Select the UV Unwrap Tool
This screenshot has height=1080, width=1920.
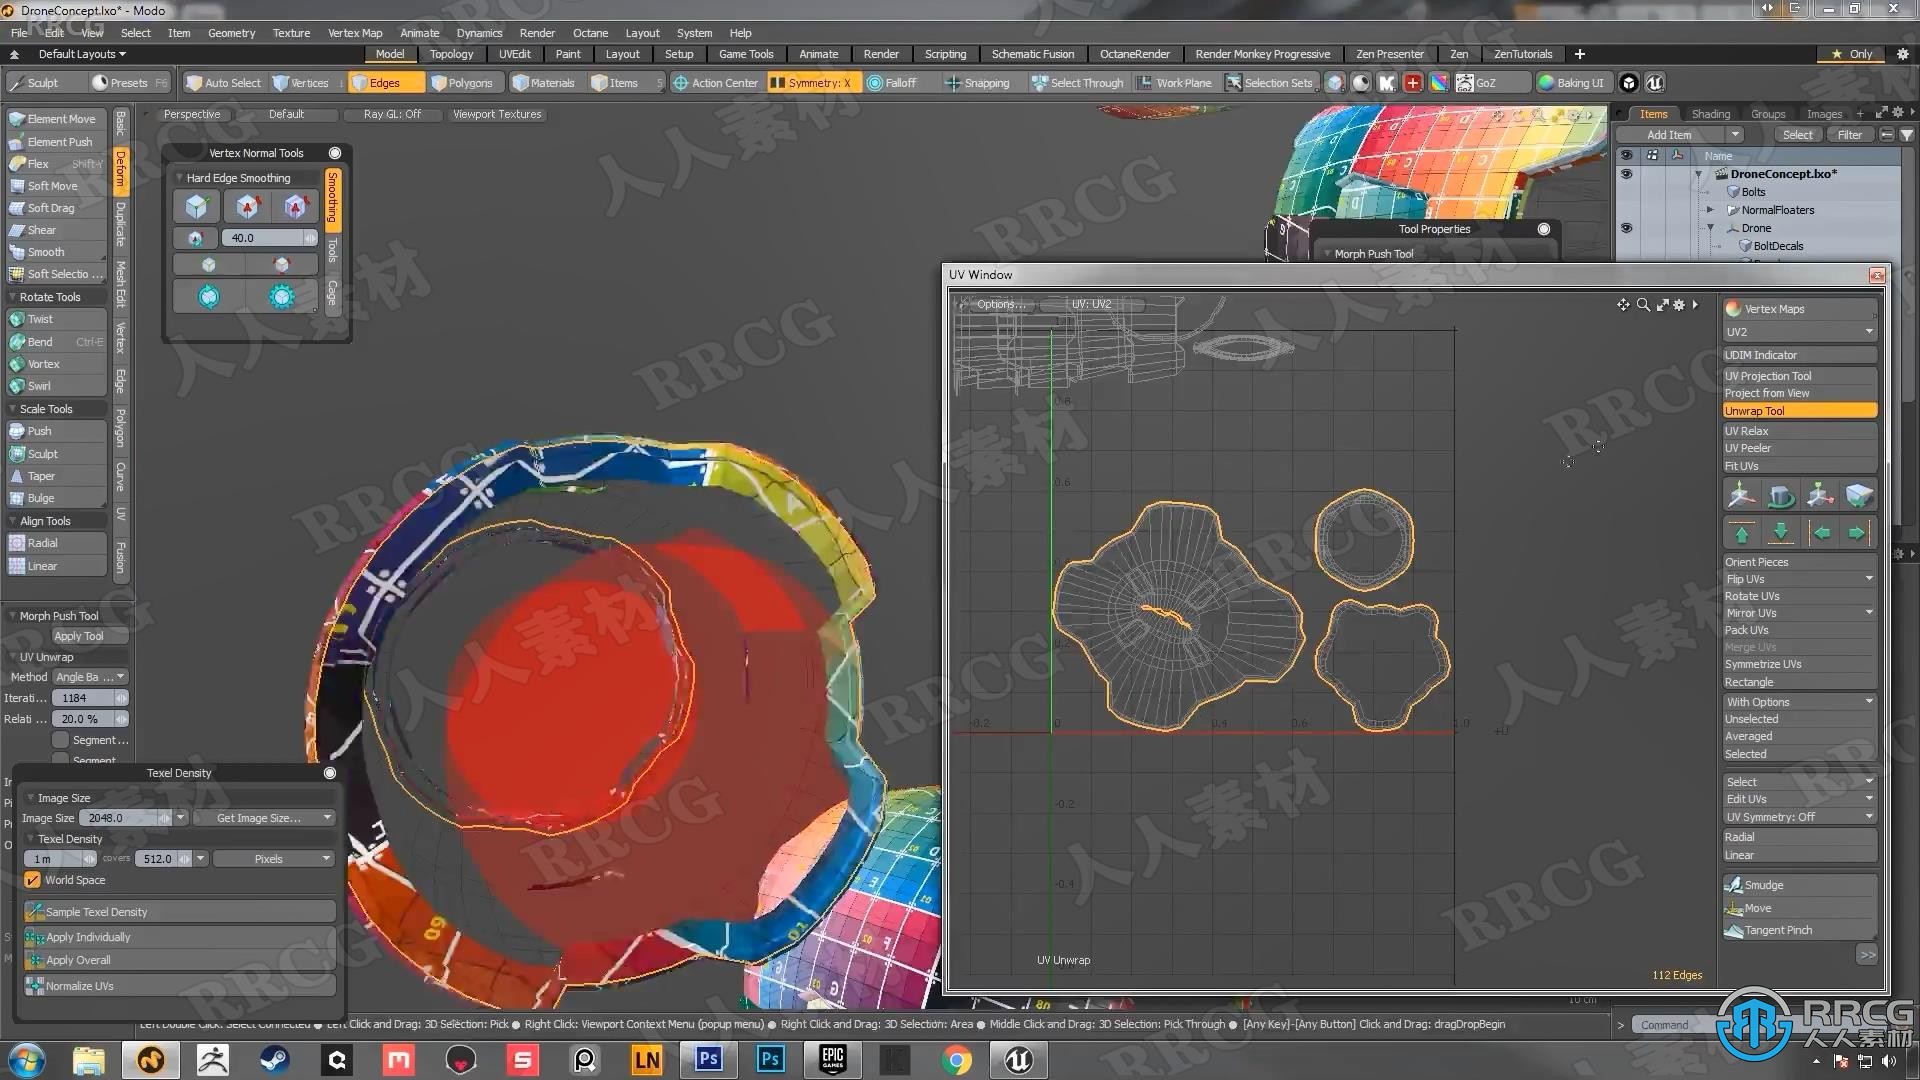(x=1797, y=410)
